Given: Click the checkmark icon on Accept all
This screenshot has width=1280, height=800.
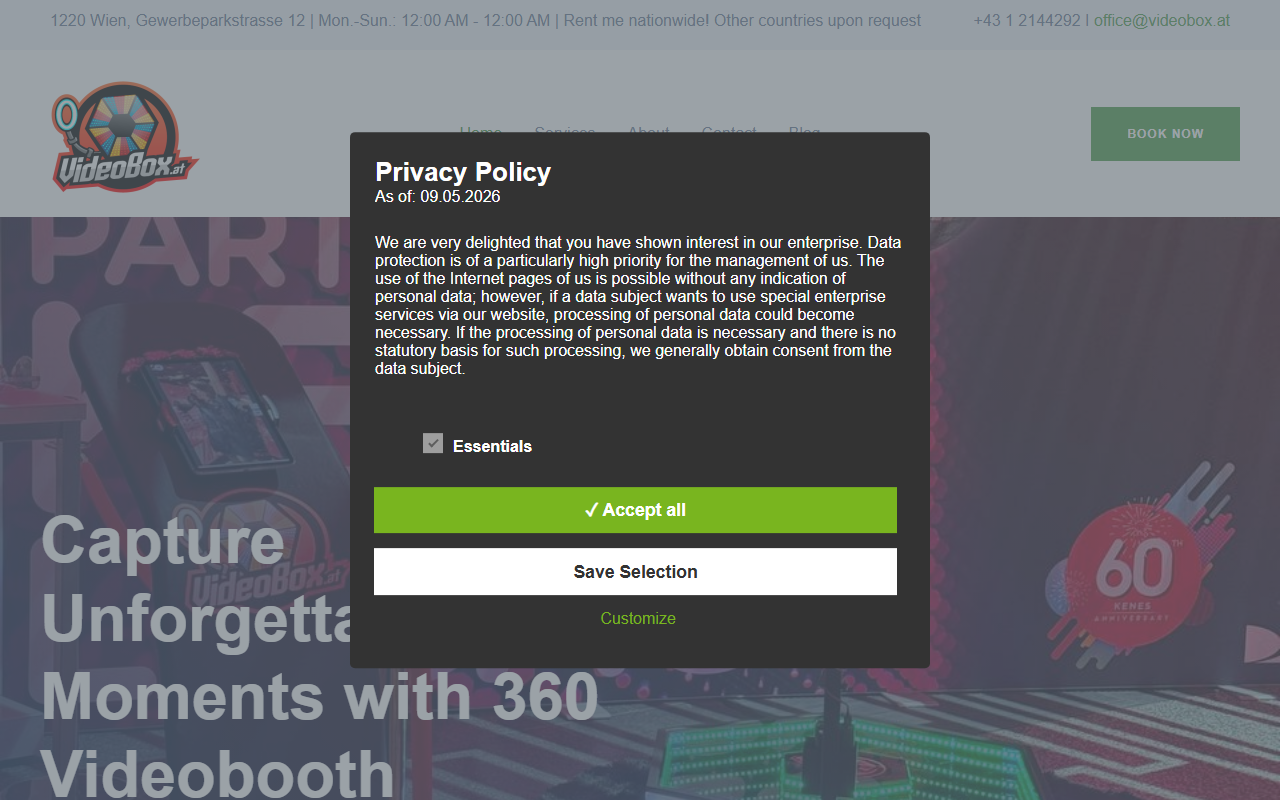Looking at the screenshot, I should [591, 510].
